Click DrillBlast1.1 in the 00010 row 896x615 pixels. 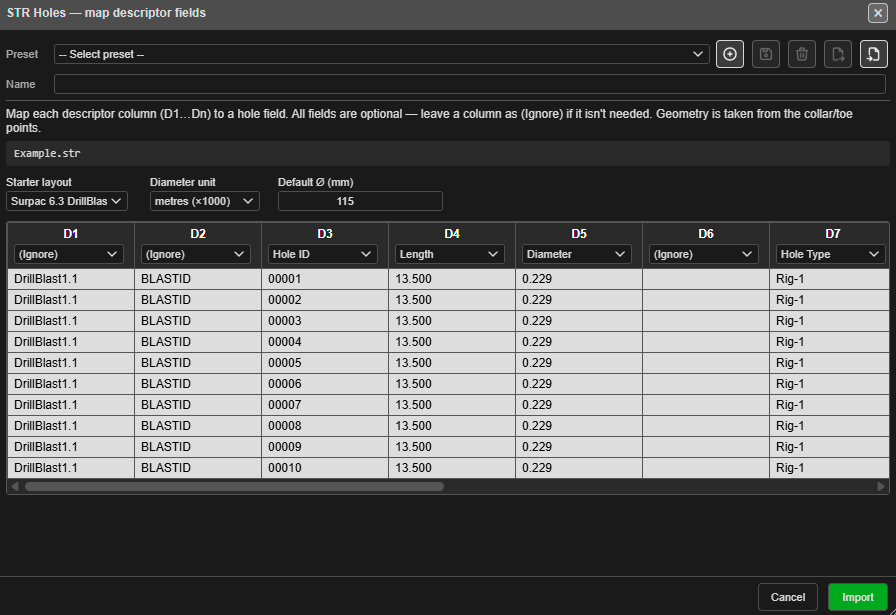[x=71, y=468]
